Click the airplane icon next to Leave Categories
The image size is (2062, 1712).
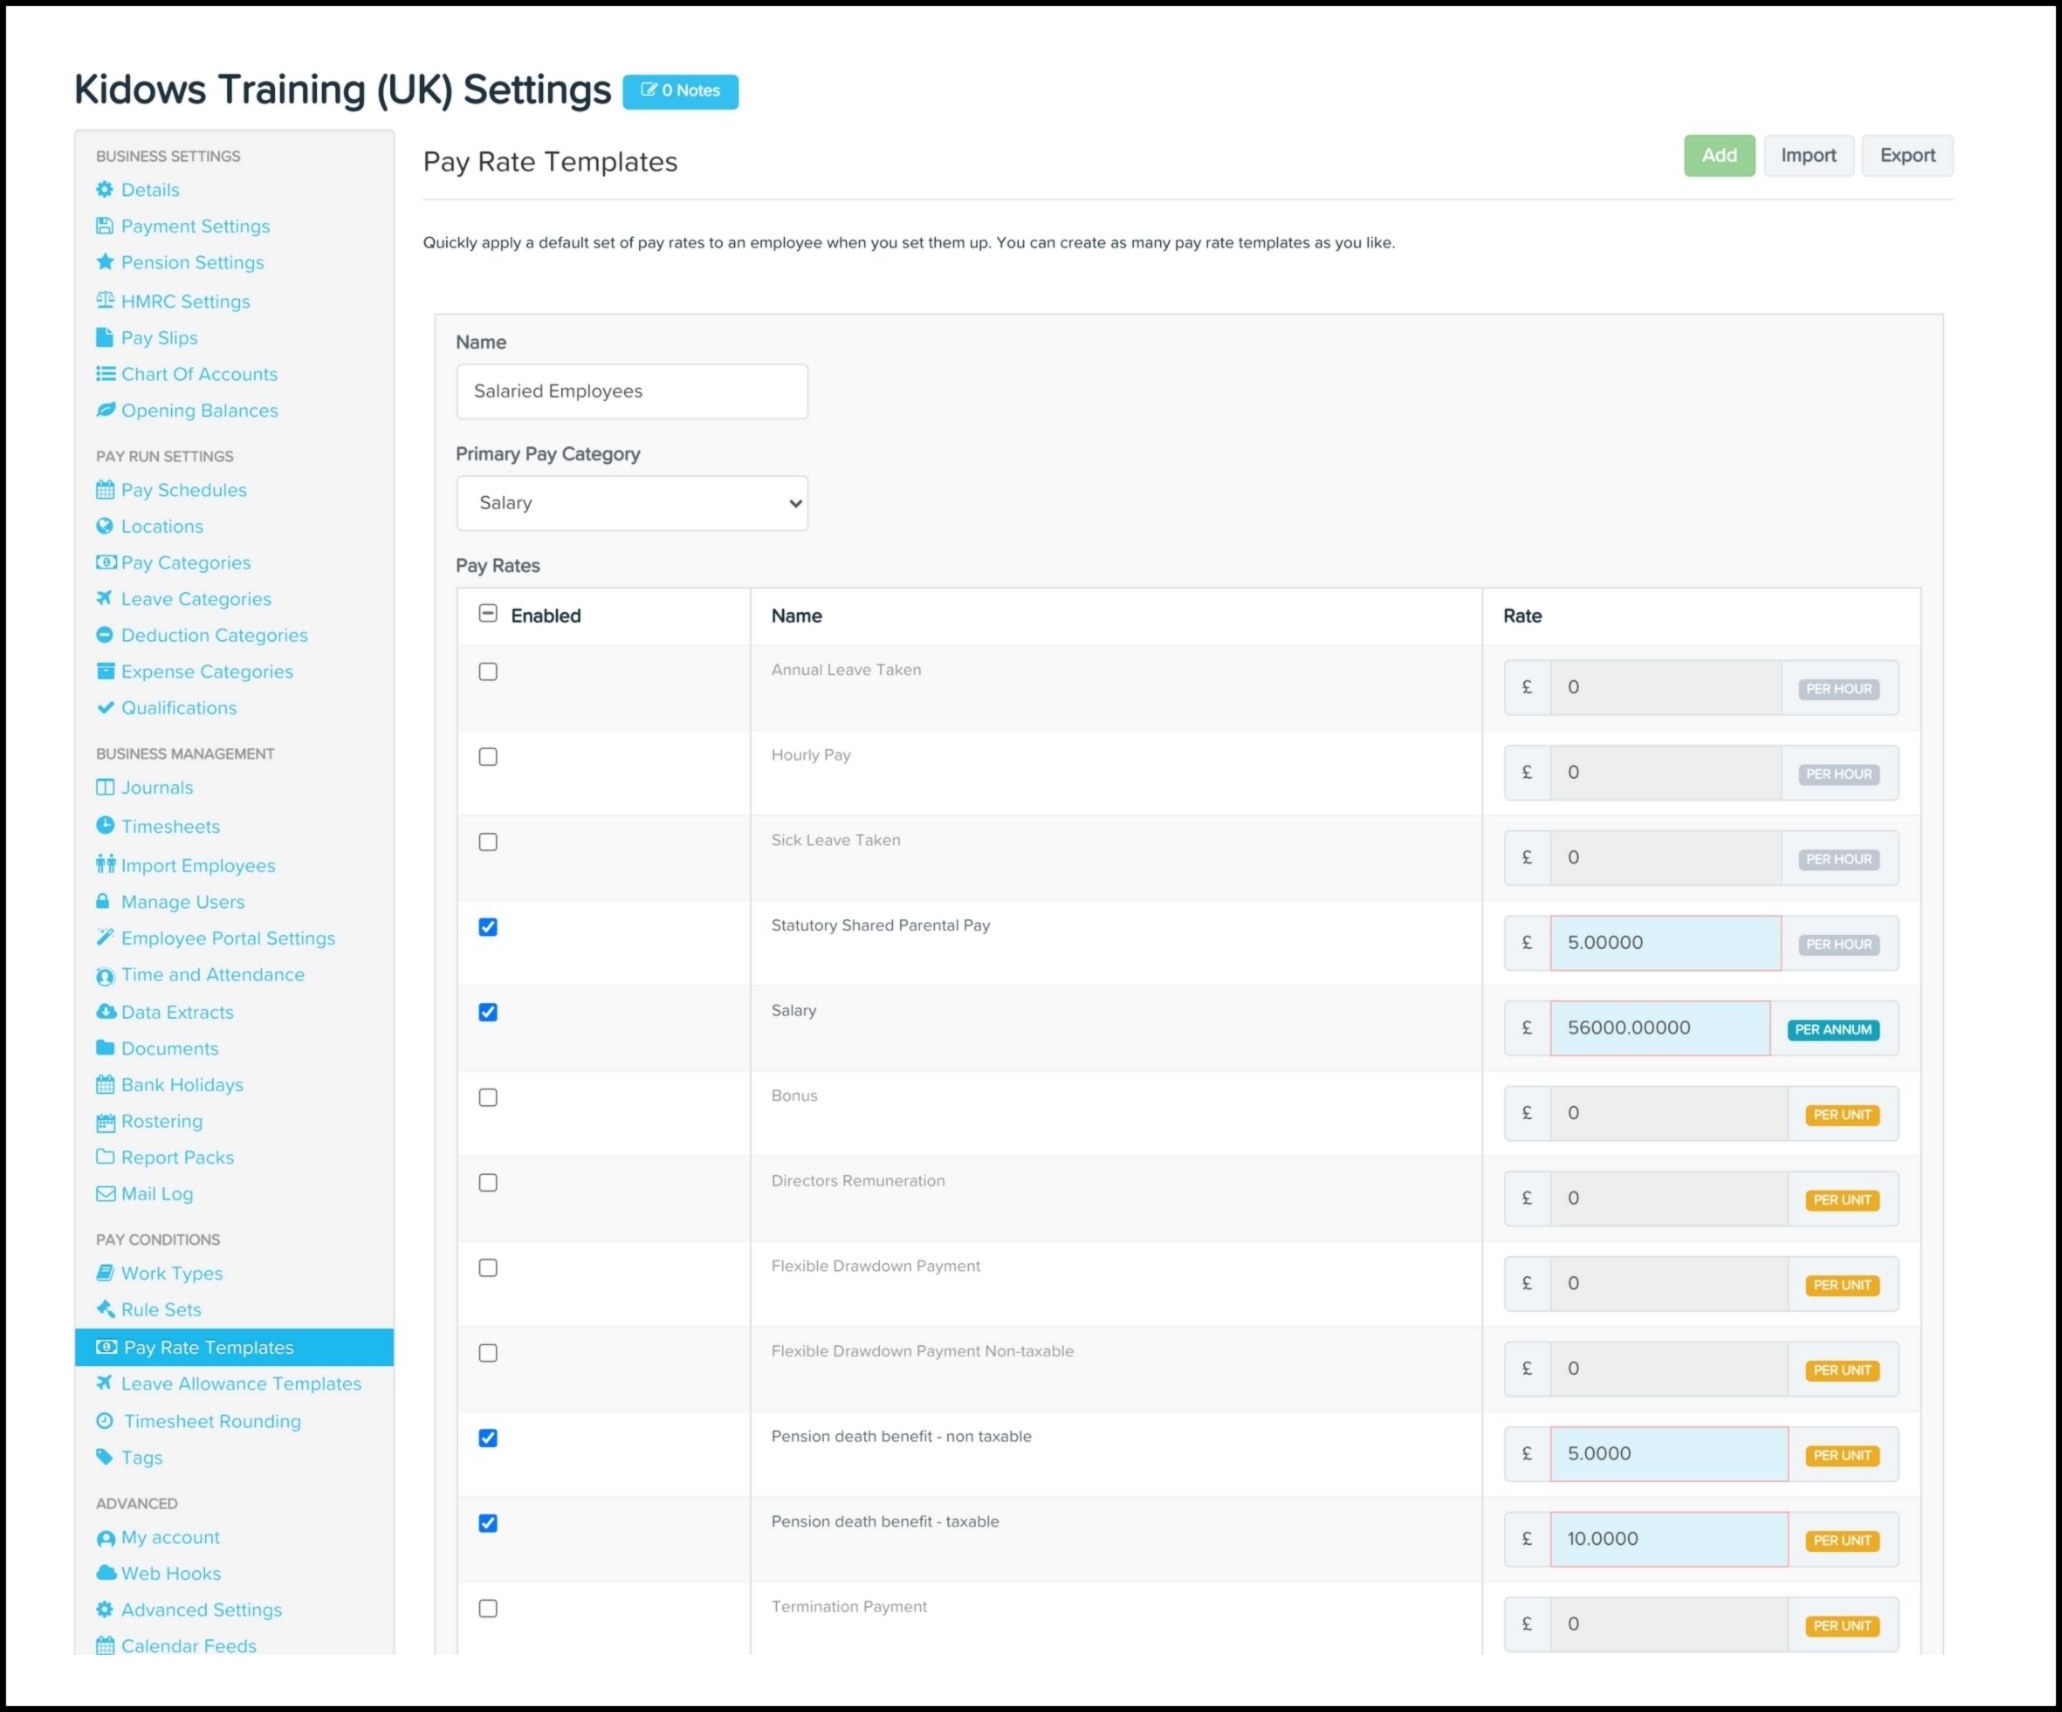click(104, 598)
